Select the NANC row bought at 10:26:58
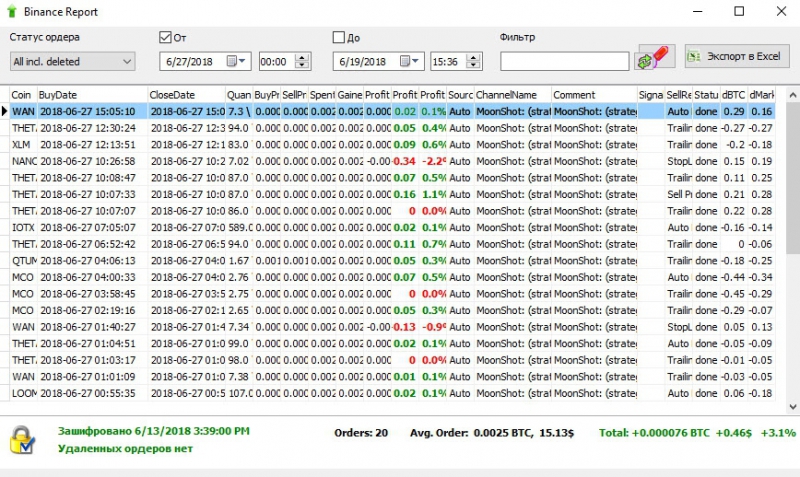Viewport: 800px width, 477px height. point(392,161)
